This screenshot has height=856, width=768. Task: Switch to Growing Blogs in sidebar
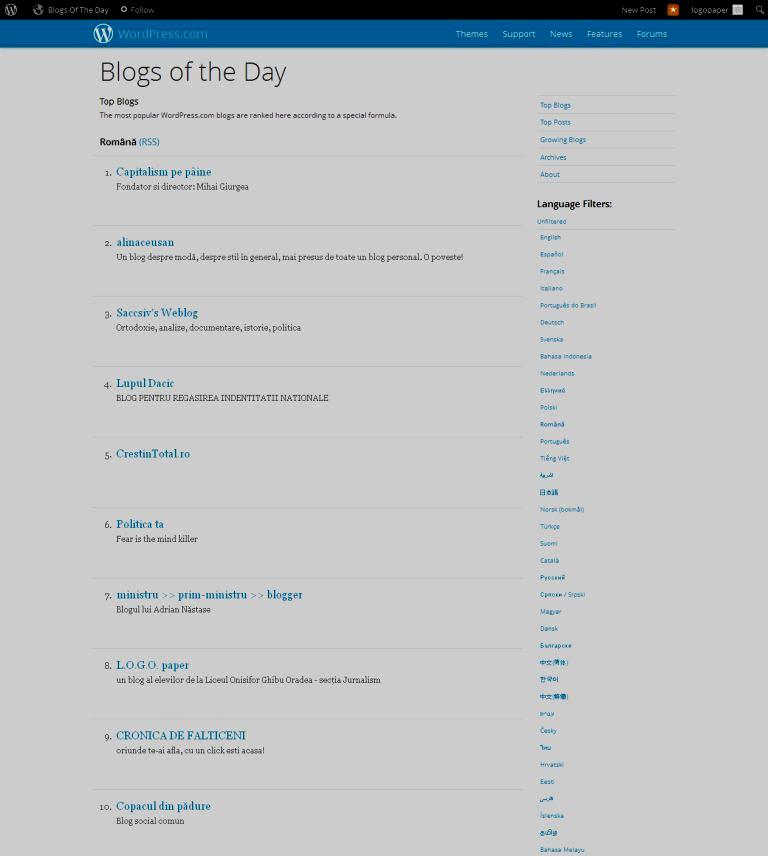click(563, 140)
